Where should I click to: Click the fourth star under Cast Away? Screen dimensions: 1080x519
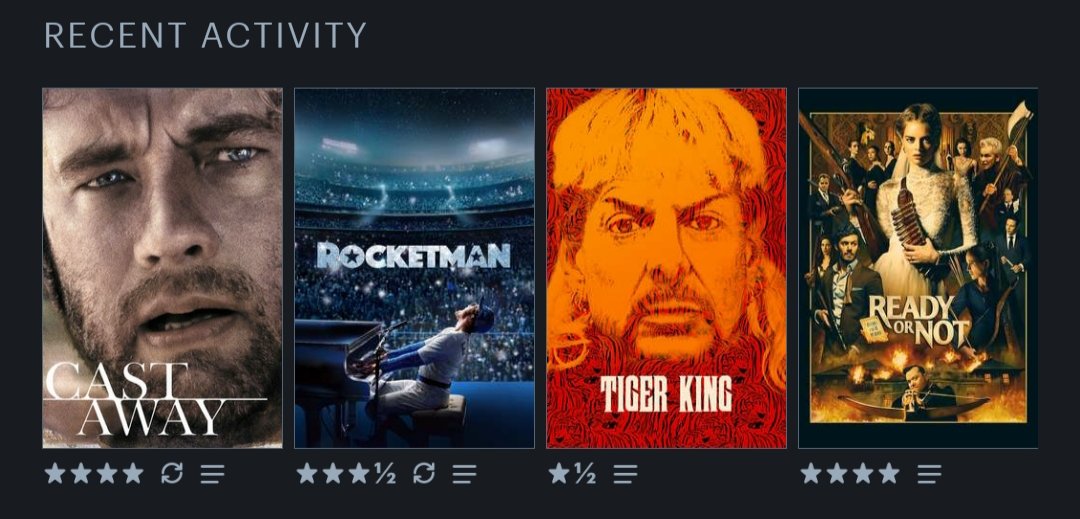(x=133, y=473)
